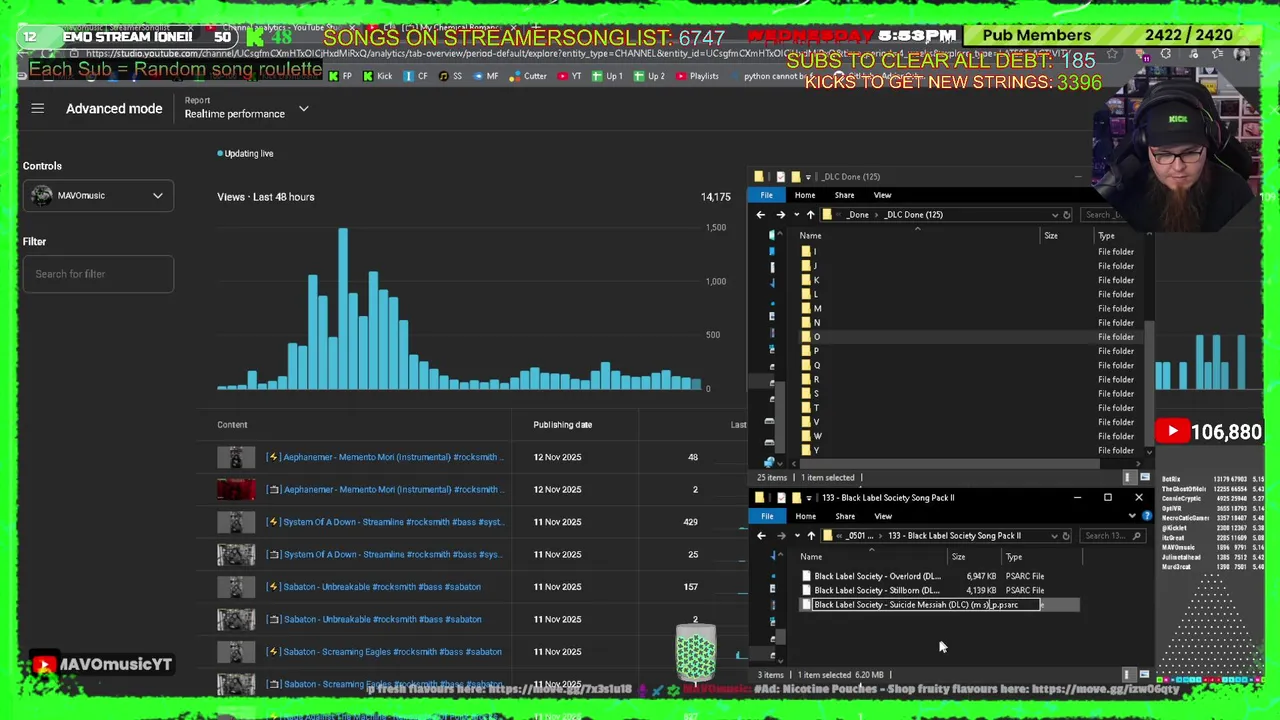Sort table by Publishing date column
This screenshot has width=1280, height=720.
tap(562, 425)
